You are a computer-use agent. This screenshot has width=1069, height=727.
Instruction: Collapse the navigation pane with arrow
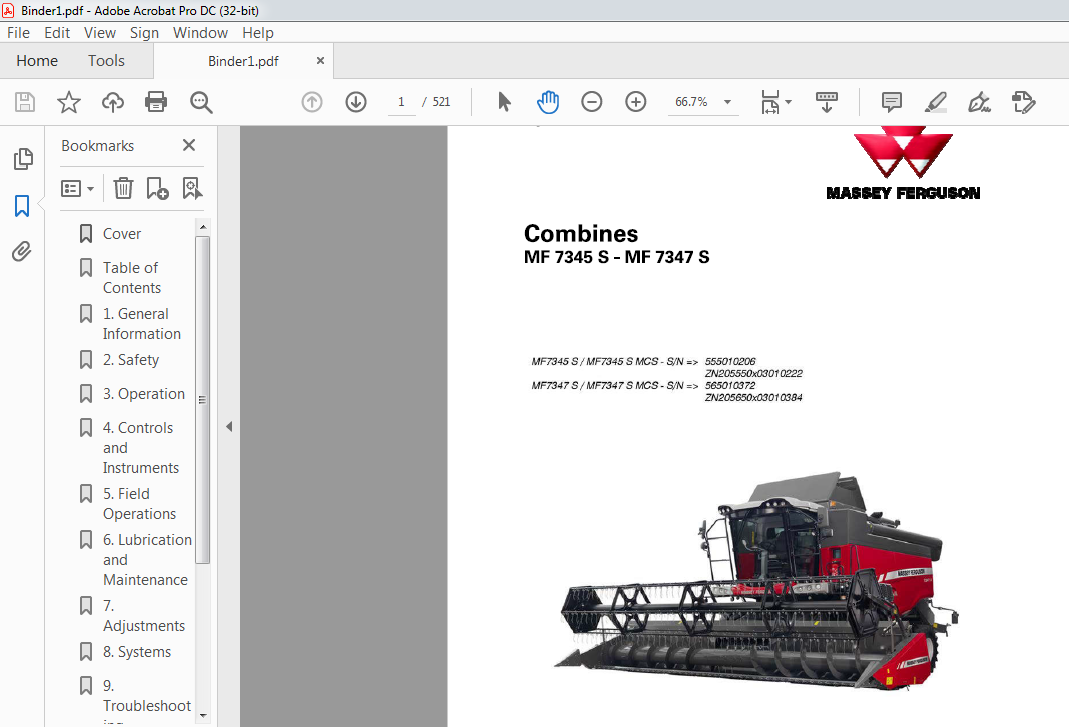(x=229, y=426)
